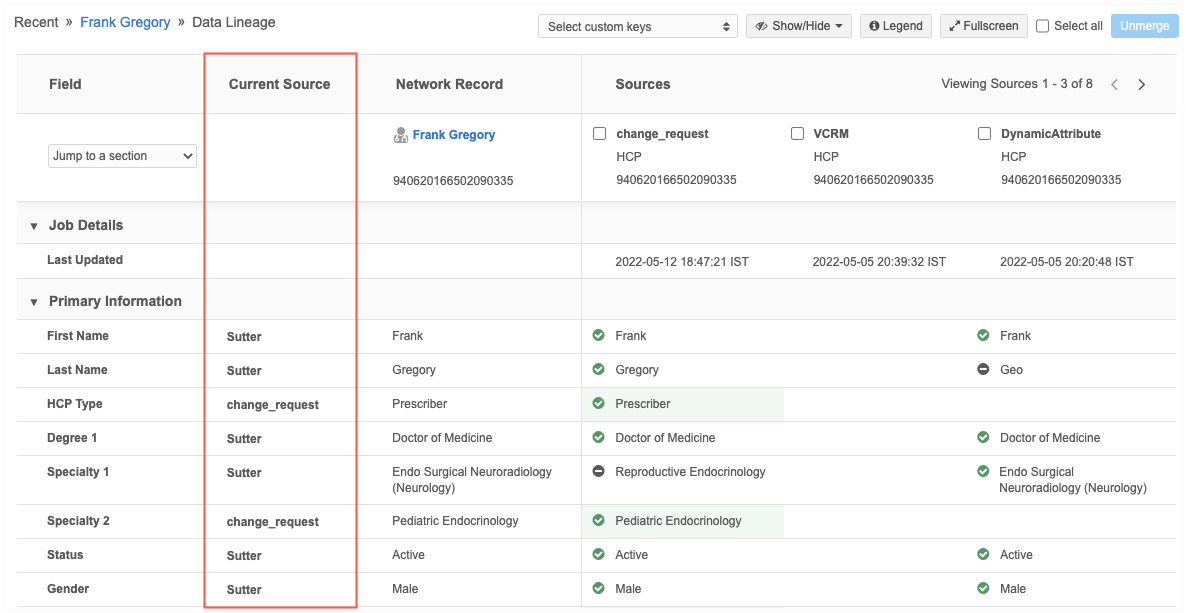Go to next sources page arrow
Image resolution: width=1186 pixels, height=613 pixels.
pyautogui.click(x=1142, y=85)
